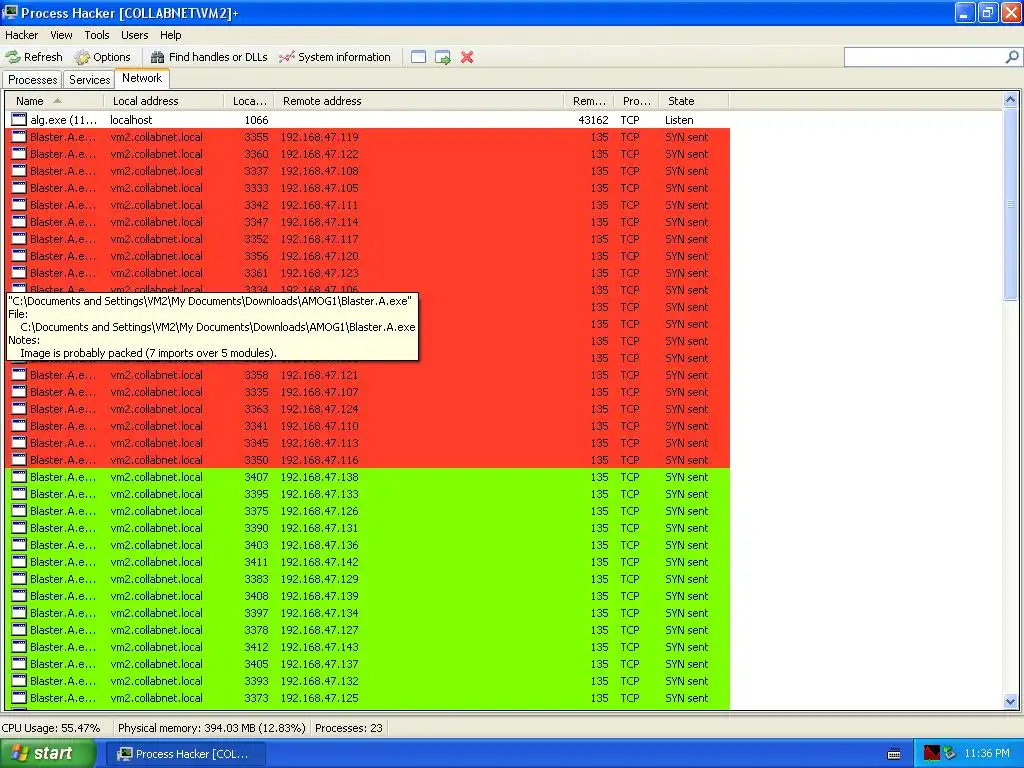The image size is (1024, 768).
Task: Click Process Hacker tray icon
Action: tap(931, 753)
